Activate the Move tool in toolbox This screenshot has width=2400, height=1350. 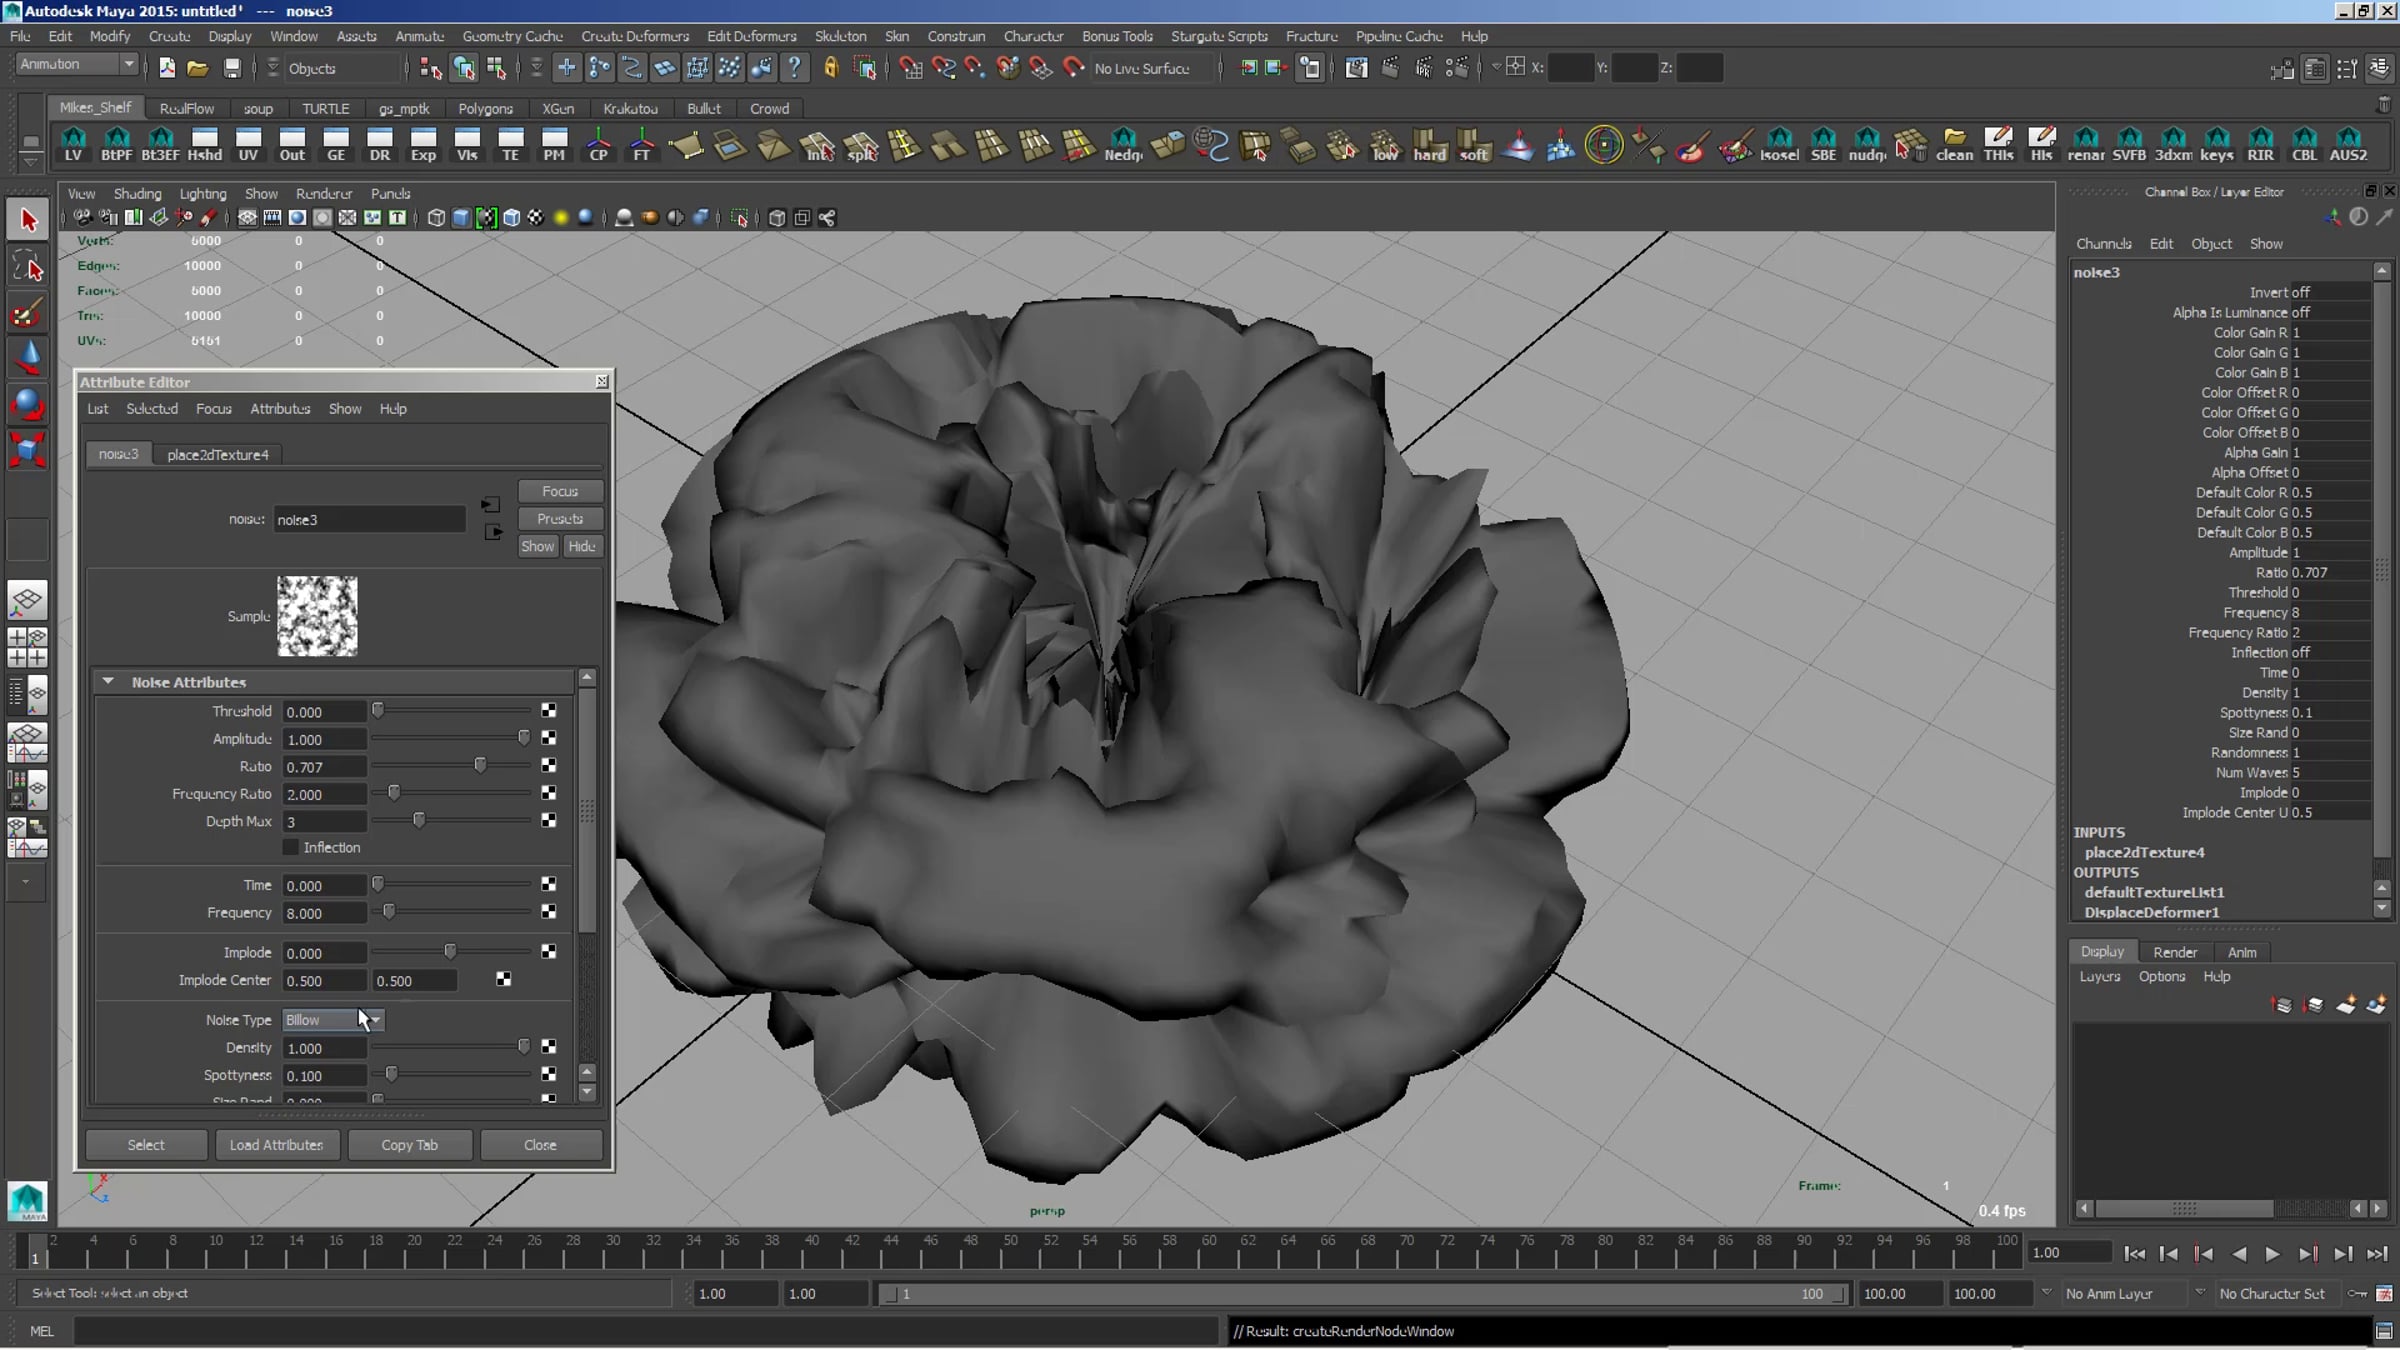click(27, 358)
